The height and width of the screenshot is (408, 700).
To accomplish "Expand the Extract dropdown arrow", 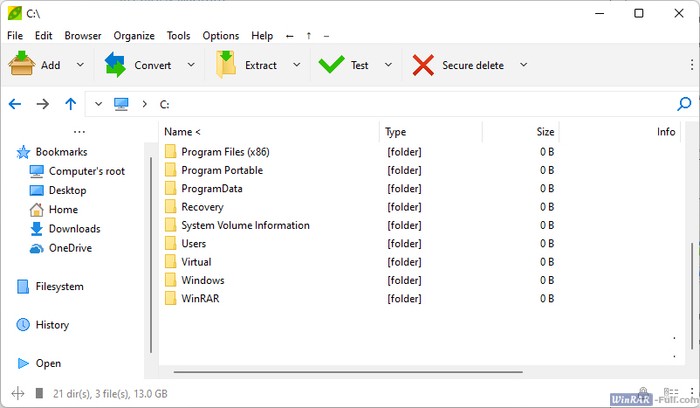I will click(297, 65).
